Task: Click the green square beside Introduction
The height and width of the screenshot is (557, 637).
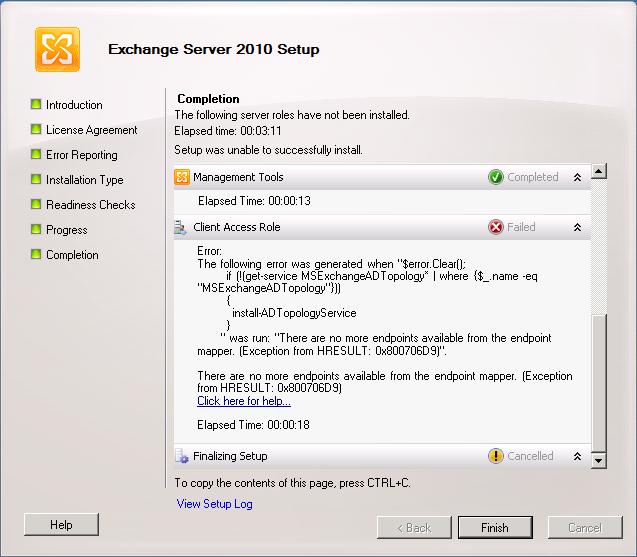Action: point(36,105)
